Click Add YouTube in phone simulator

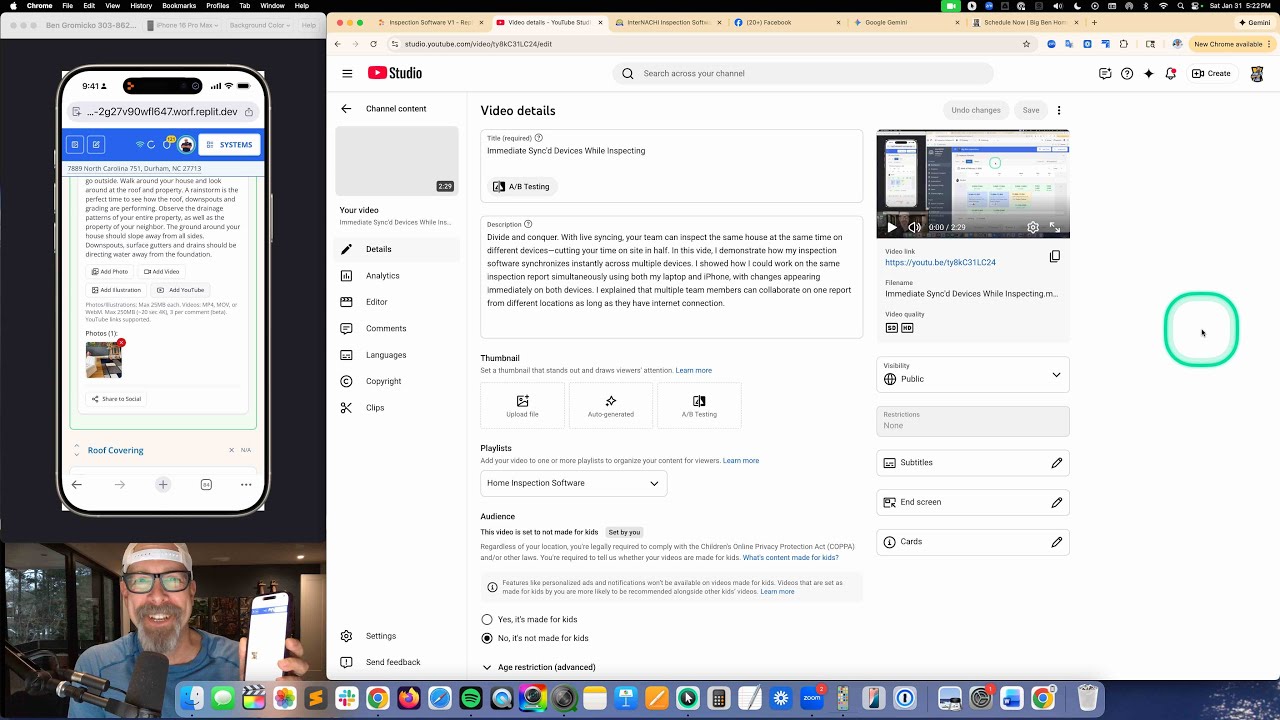(180, 290)
